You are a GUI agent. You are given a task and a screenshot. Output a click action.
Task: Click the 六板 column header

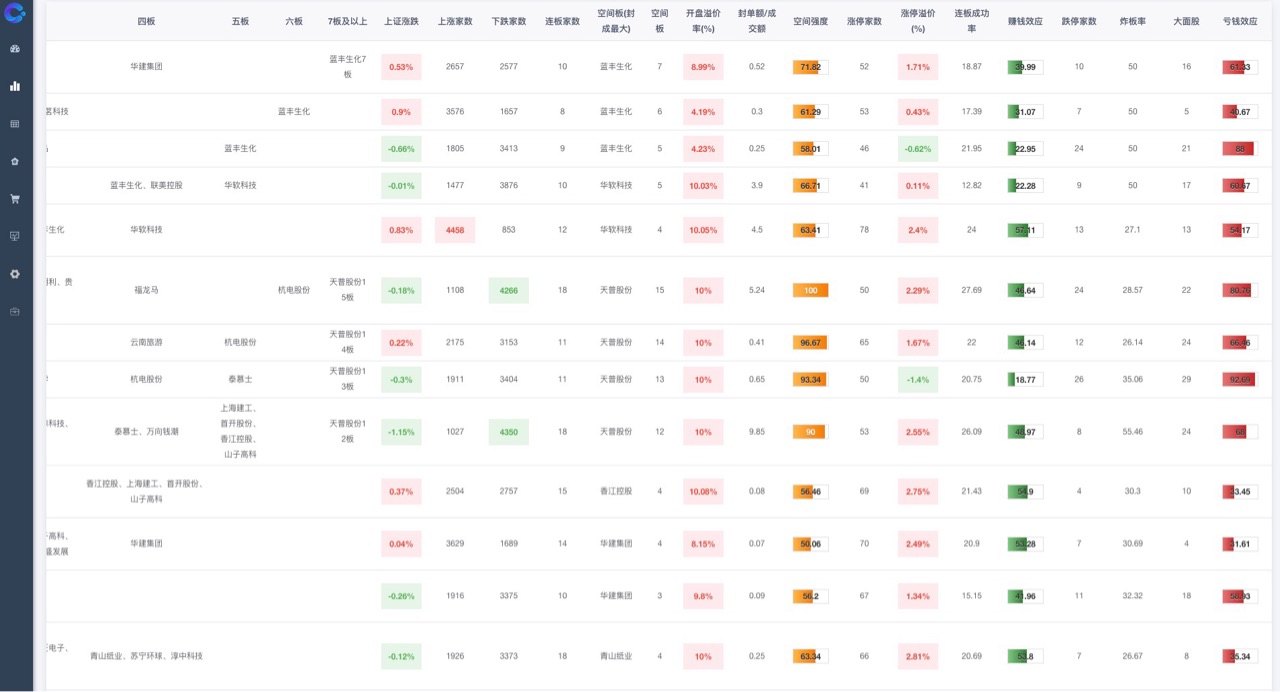point(294,21)
